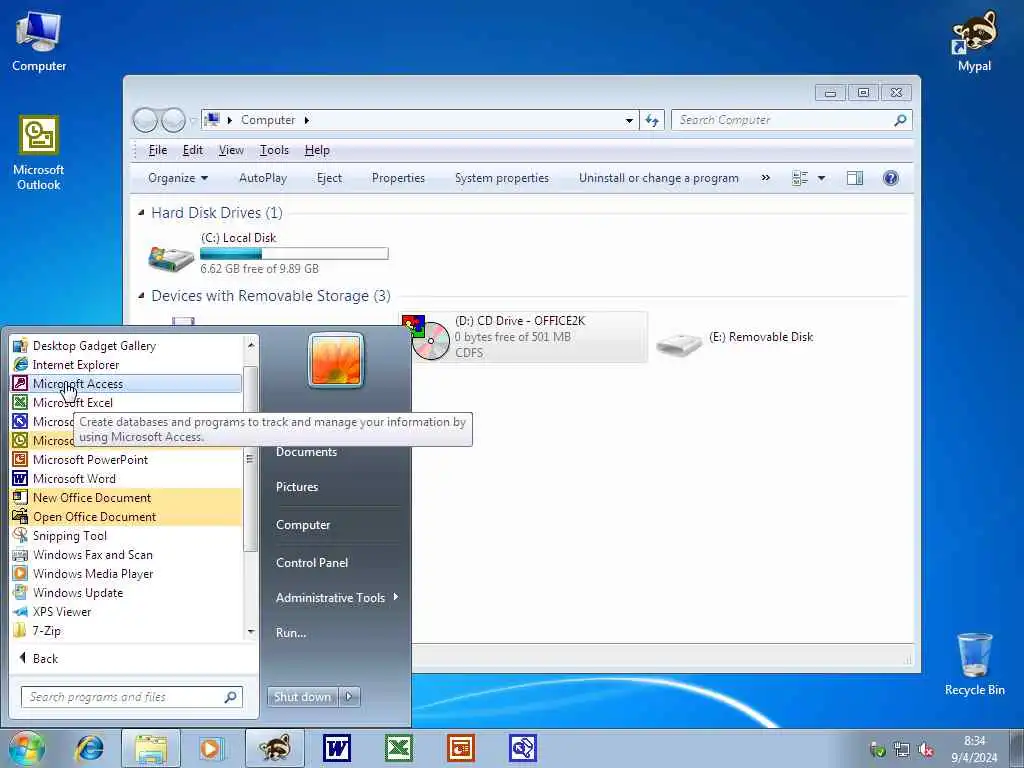
Task: Open Microsoft PowerPoint in the Start menu
Action: click(126, 459)
